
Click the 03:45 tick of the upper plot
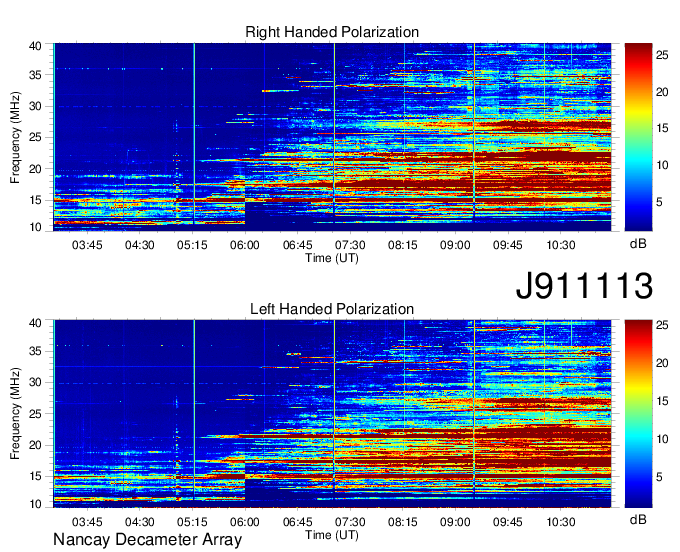point(87,245)
